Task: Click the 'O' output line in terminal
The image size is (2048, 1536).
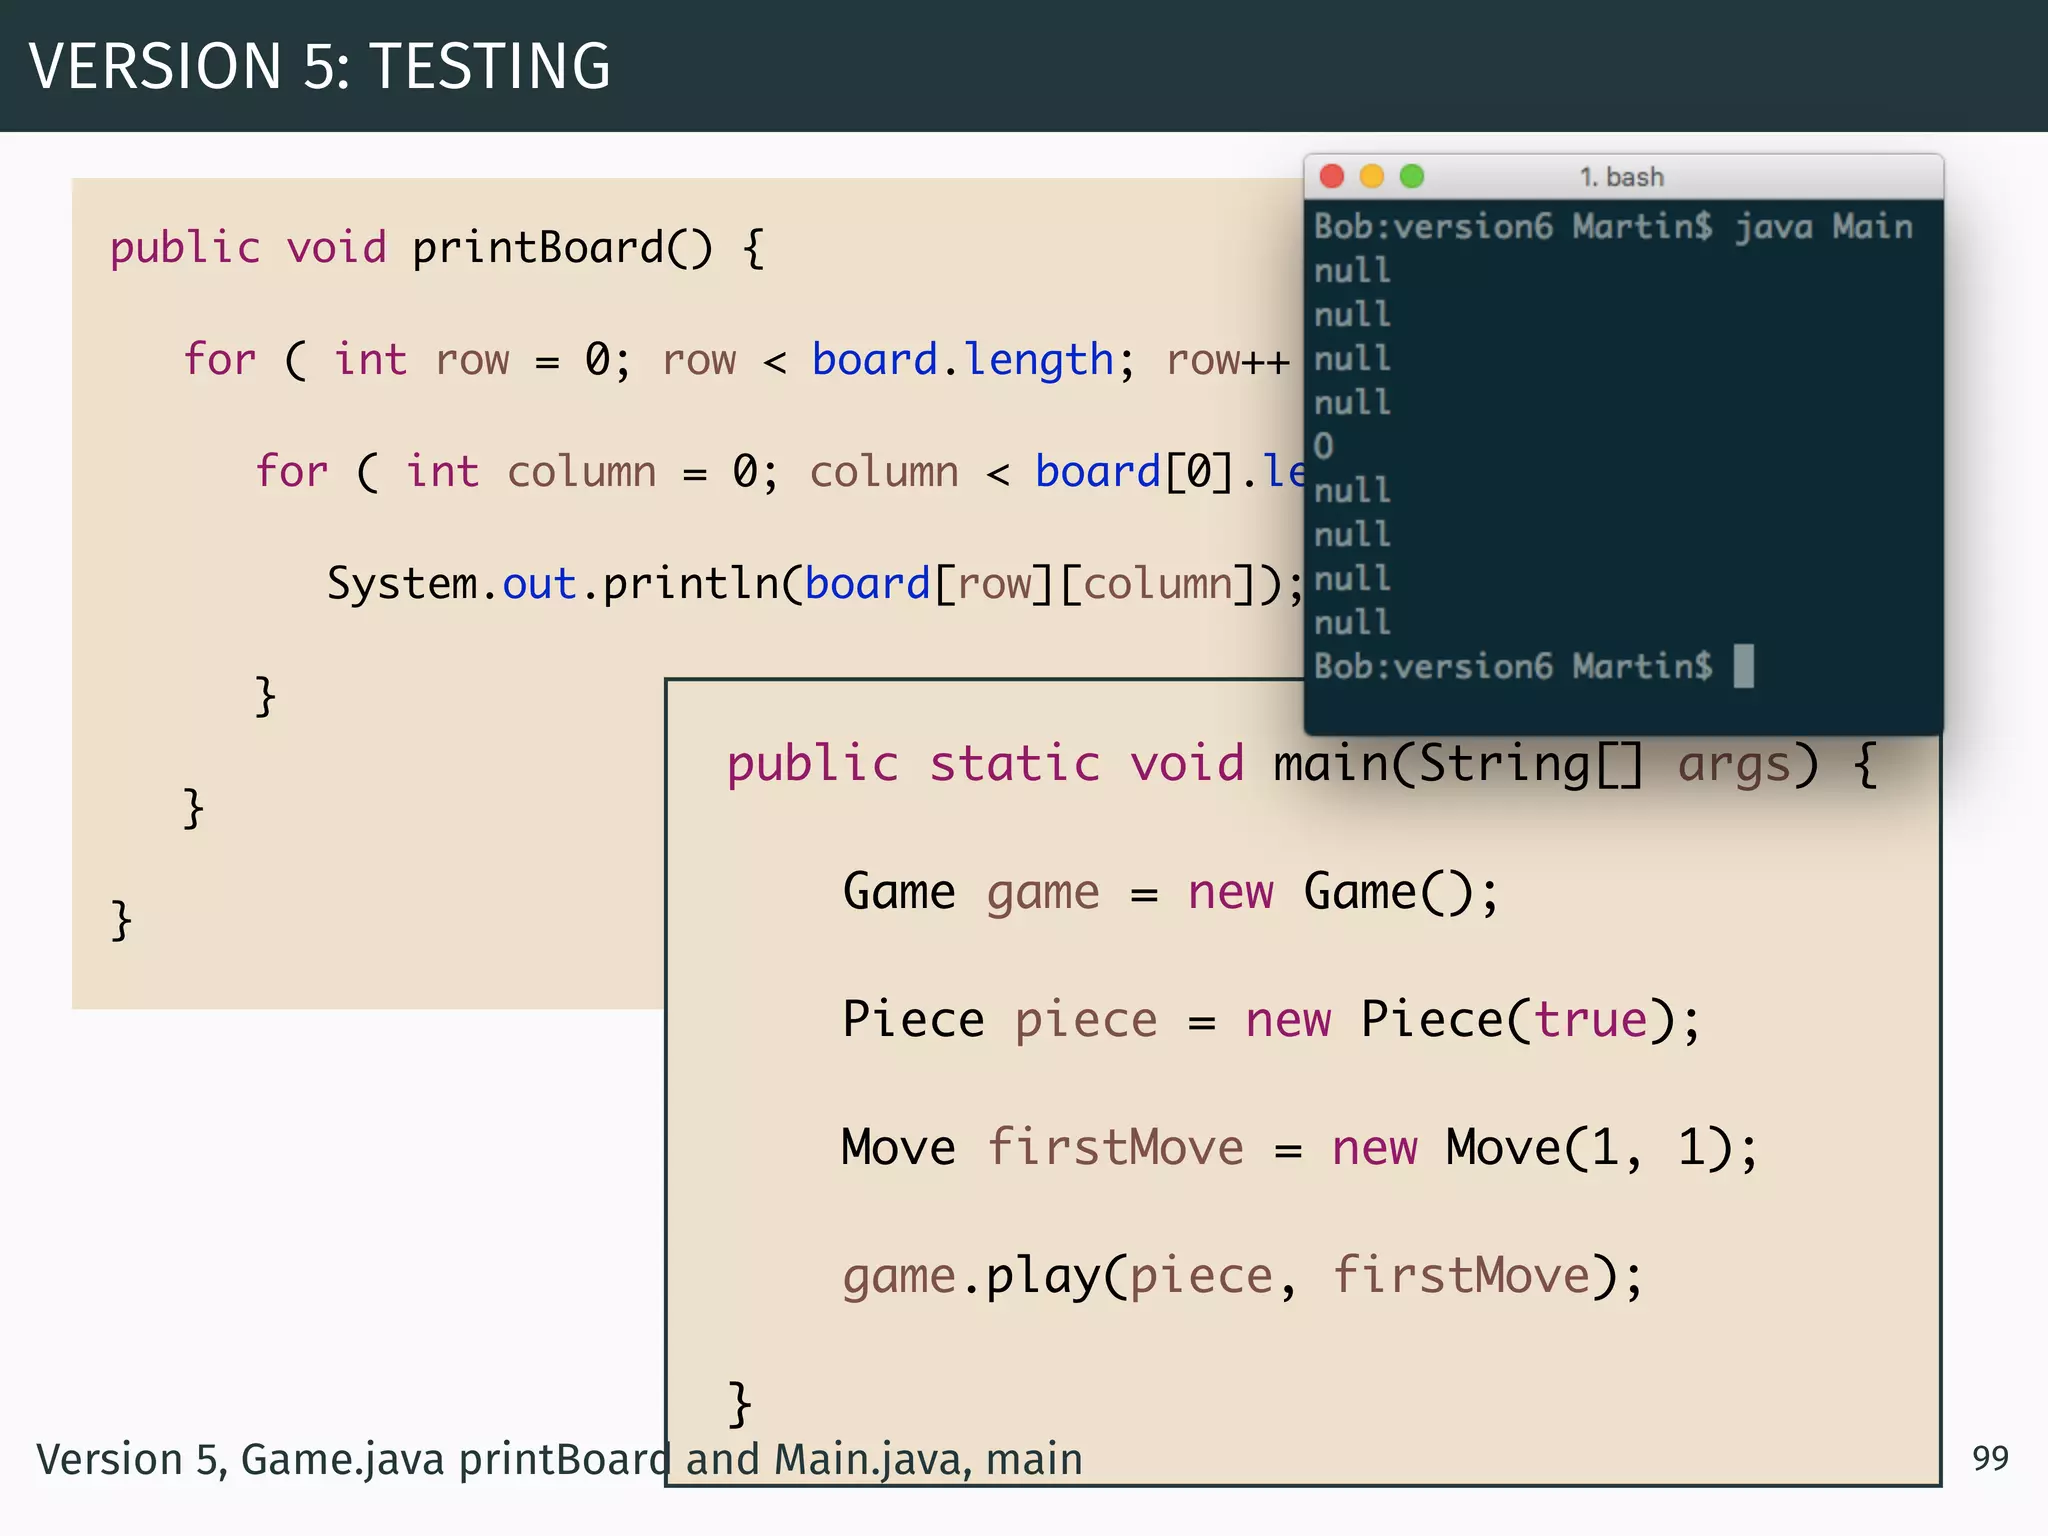Action: click(1323, 446)
